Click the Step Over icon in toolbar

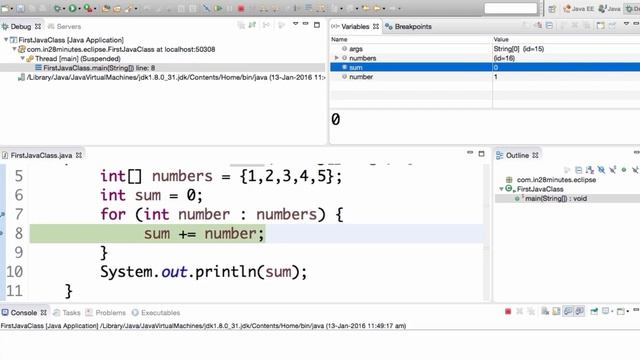pyautogui.click(x=276, y=9)
